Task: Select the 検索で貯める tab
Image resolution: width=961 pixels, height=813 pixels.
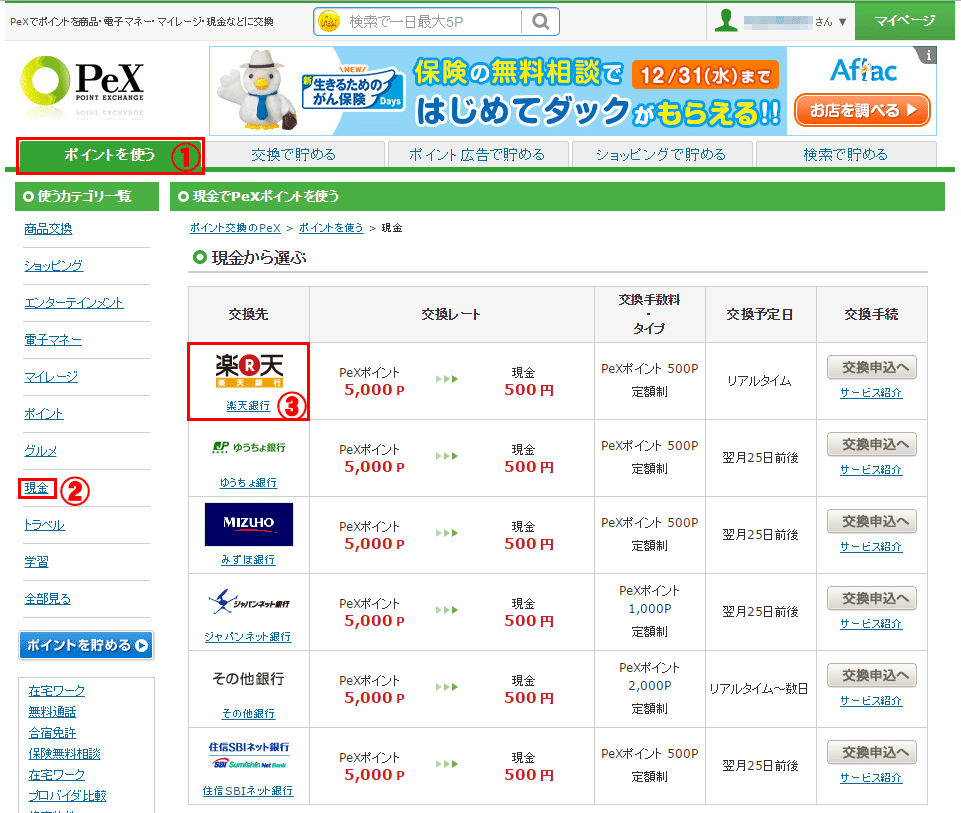Action: coord(846,155)
